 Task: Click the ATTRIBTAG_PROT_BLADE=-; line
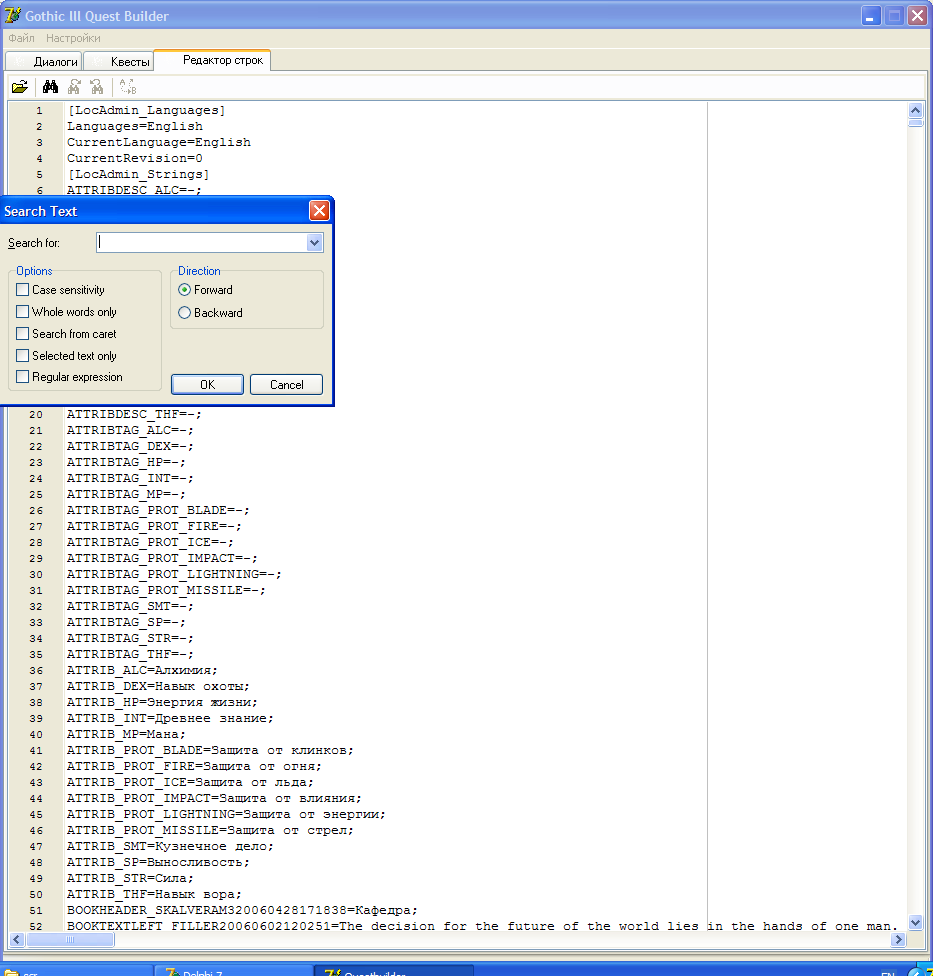[158, 510]
